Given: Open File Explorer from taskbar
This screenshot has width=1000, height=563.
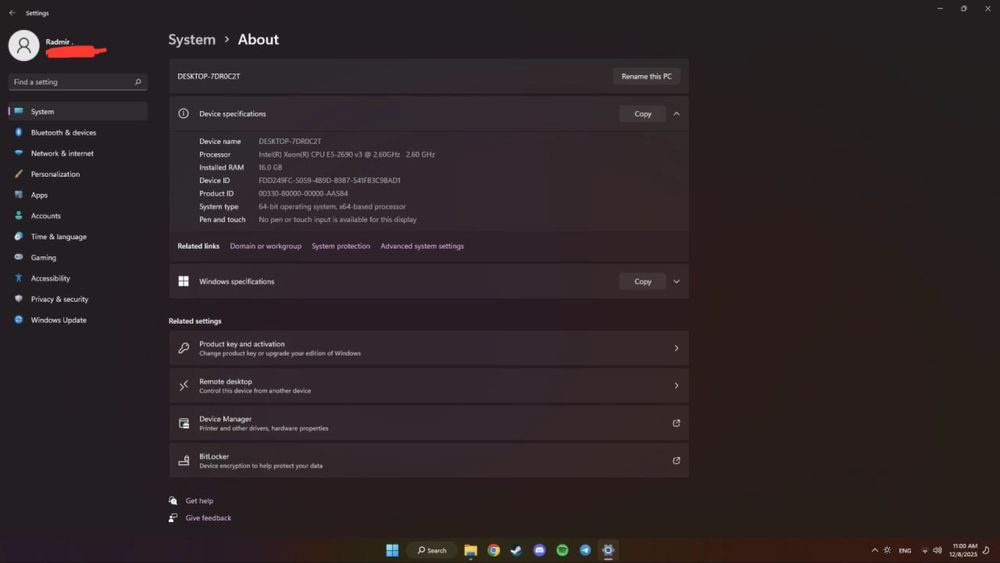Looking at the screenshot, I should (471, 550).
